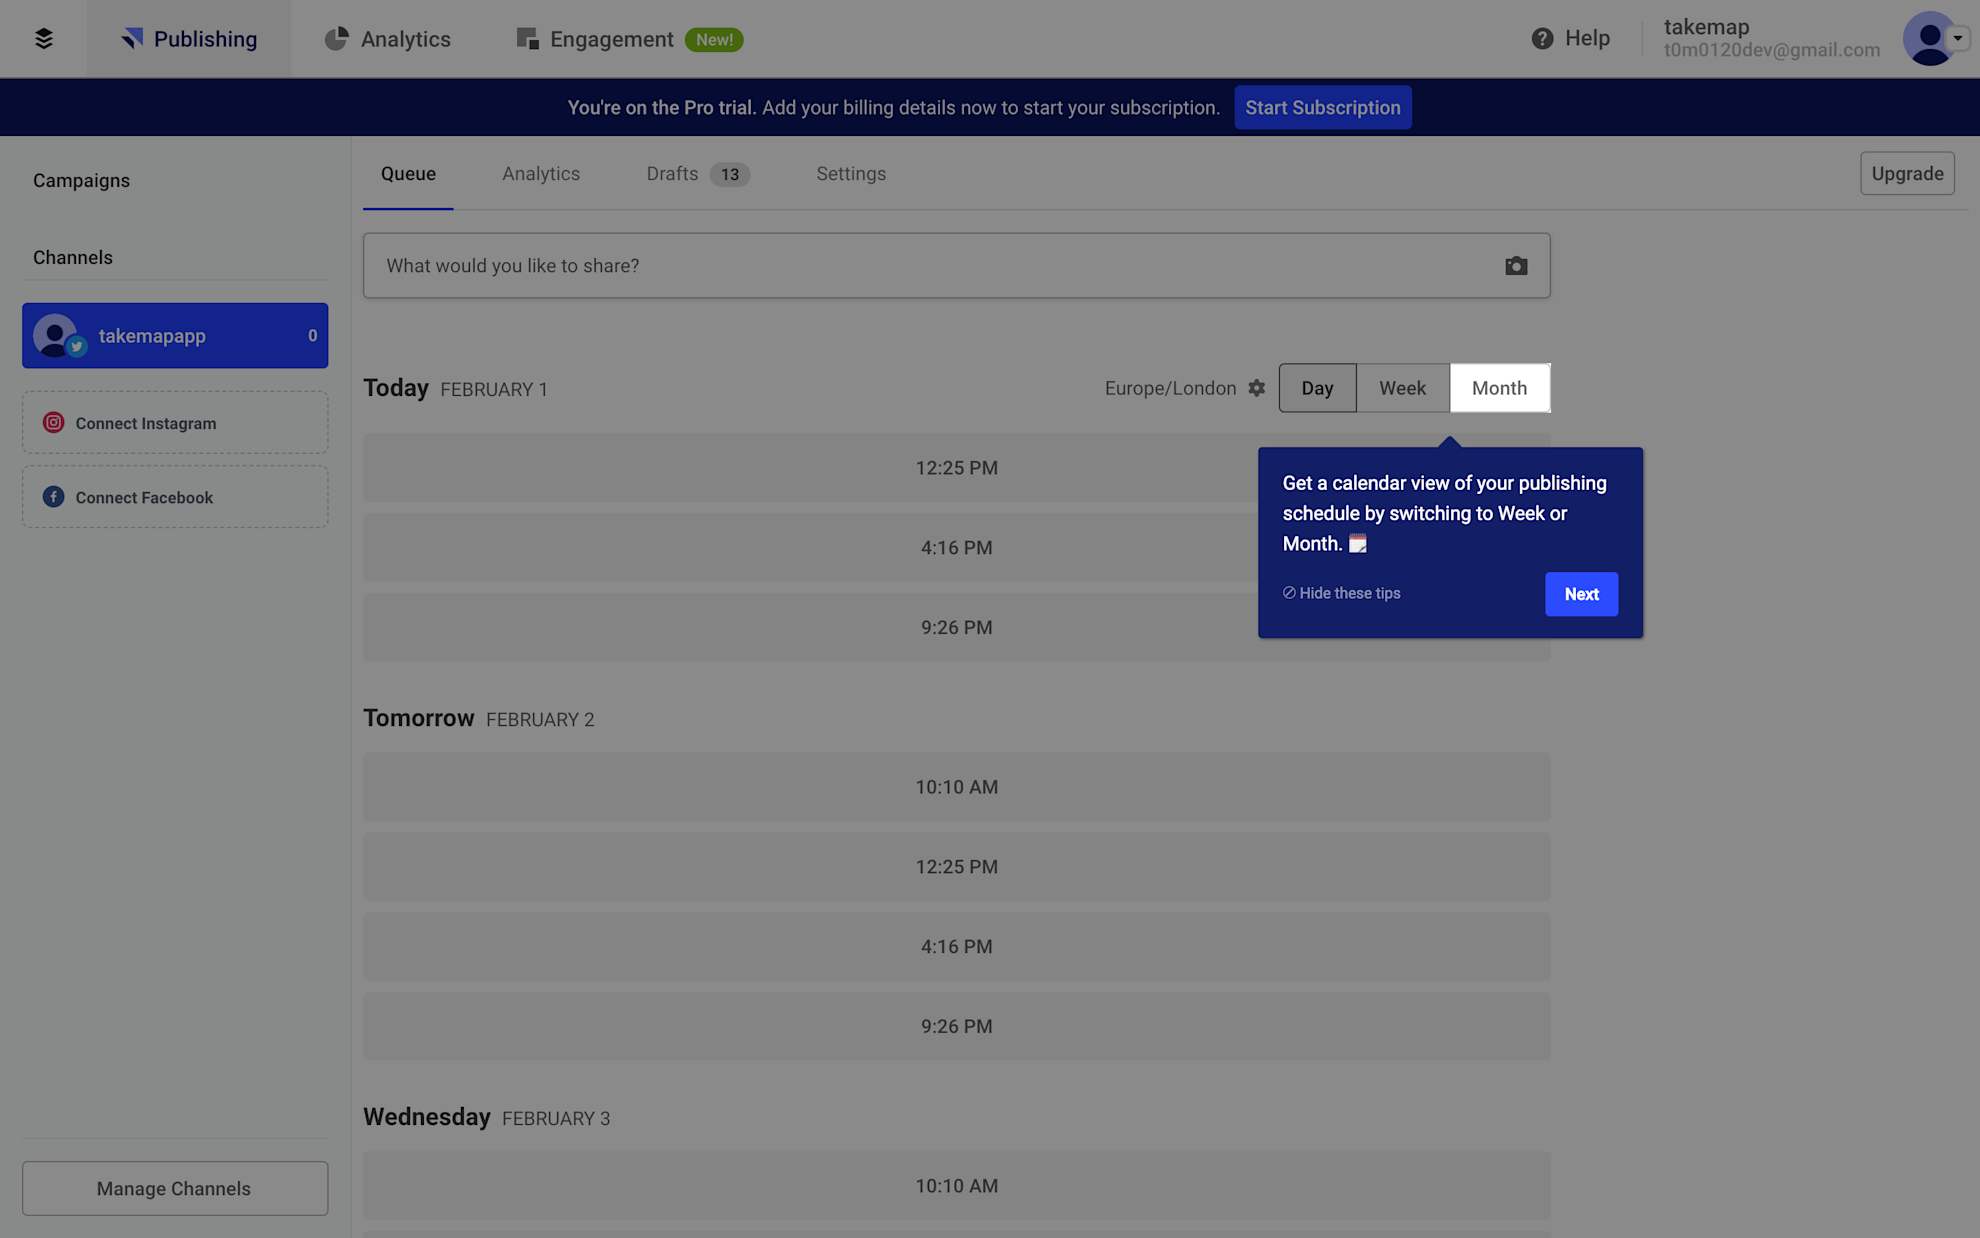Select Week view
The width and height of the screenshot is (1980, 1238).
click(1403, 388)
